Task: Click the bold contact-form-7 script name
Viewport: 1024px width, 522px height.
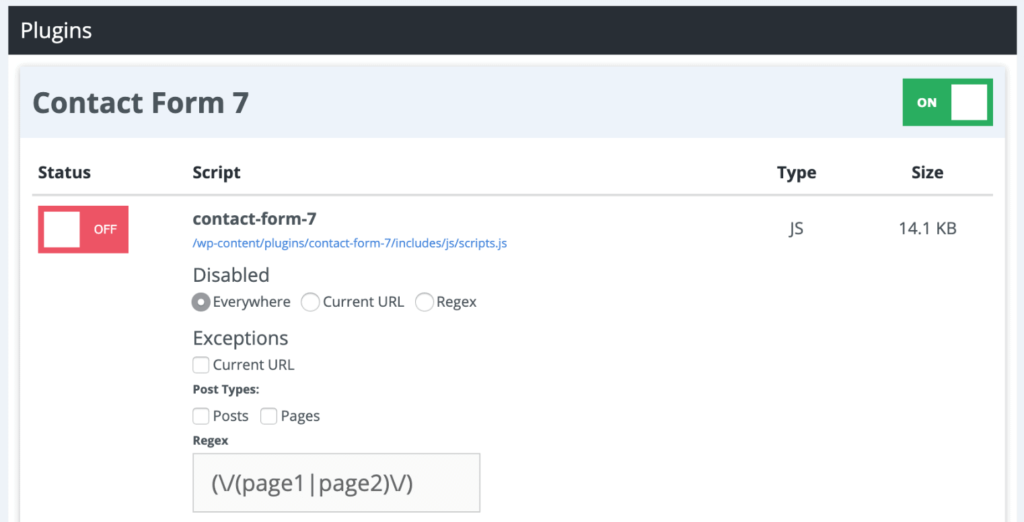Action: tap(254, 219)
